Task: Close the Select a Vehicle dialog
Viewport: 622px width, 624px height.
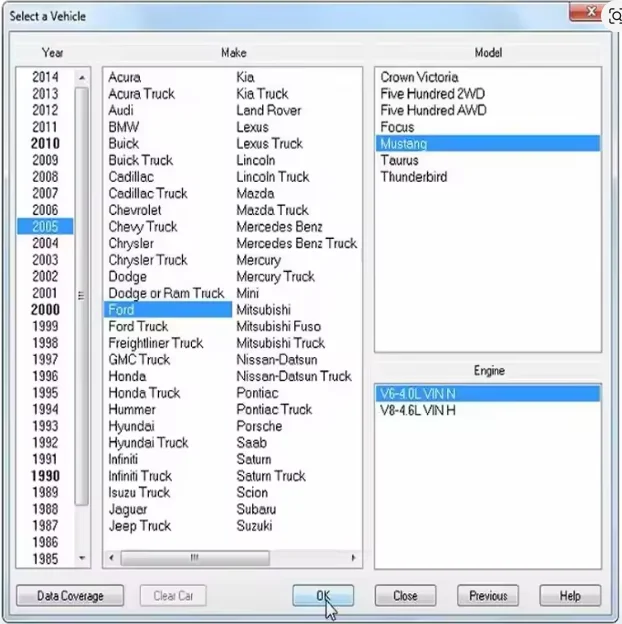Action: (x=585, y=12)
